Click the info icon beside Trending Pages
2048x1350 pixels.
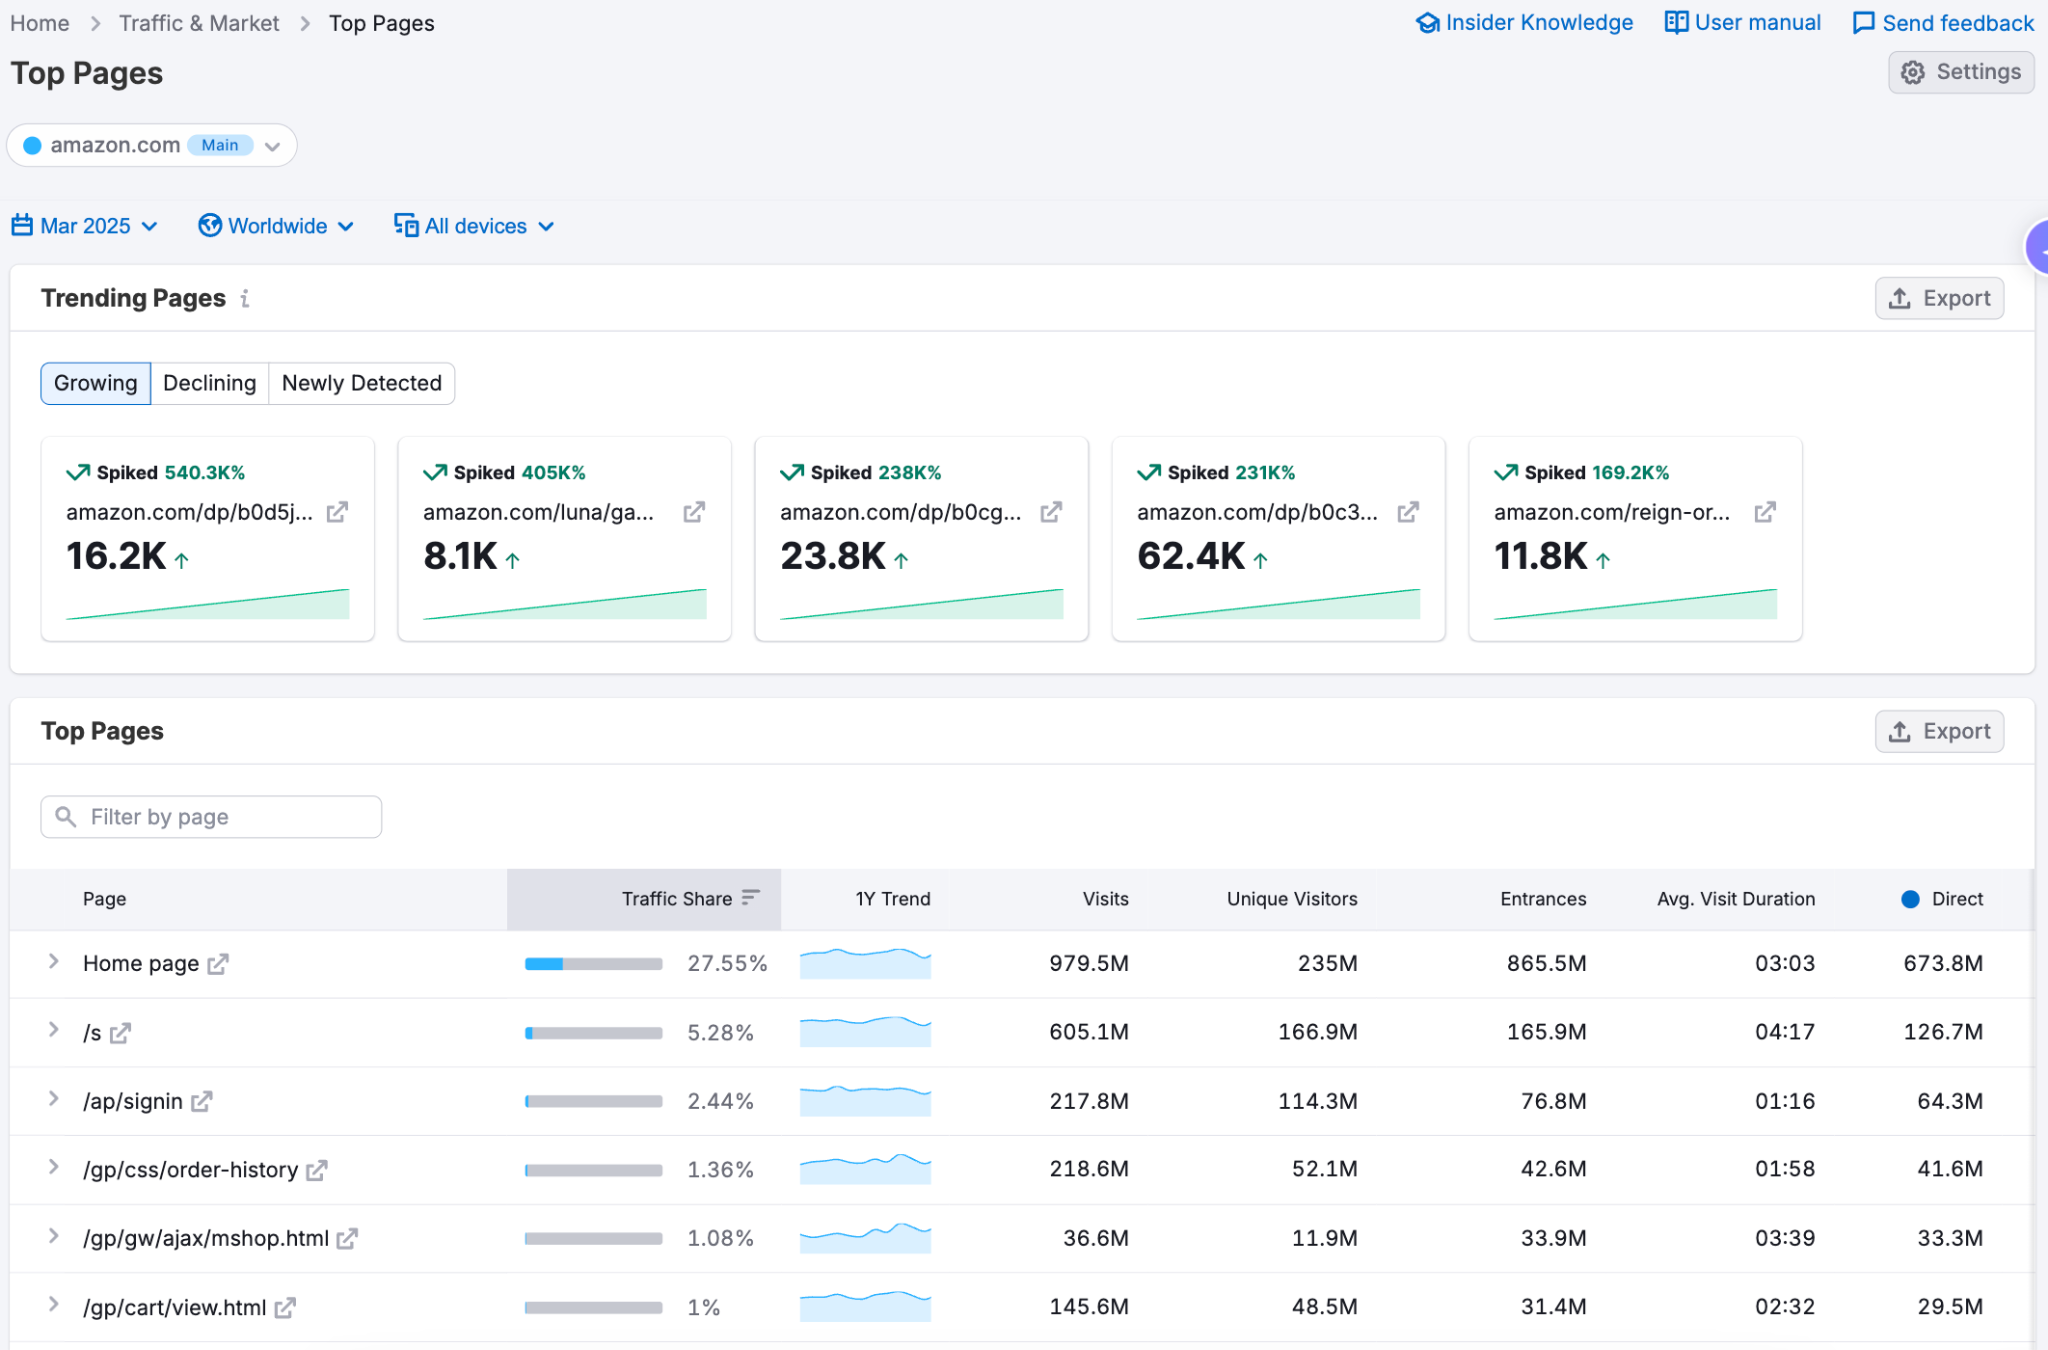click(245, 298)
